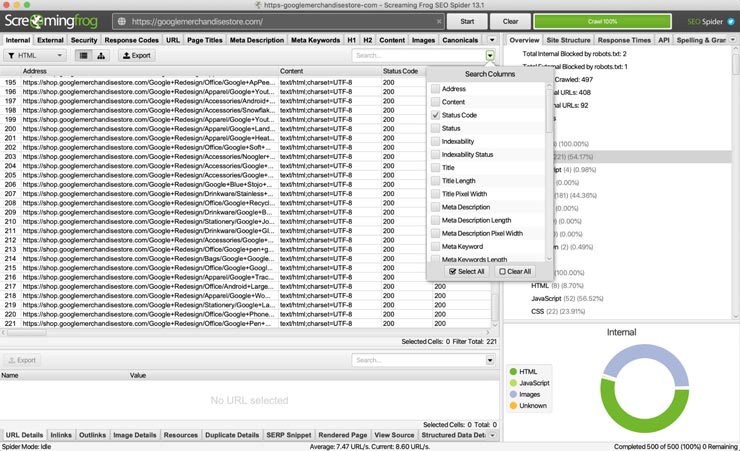The height and width of the screenshot is (451, 740).
Task: Expand bottom tabs overflow arrow
Action: pyautogui.click(x=492, y=435)
